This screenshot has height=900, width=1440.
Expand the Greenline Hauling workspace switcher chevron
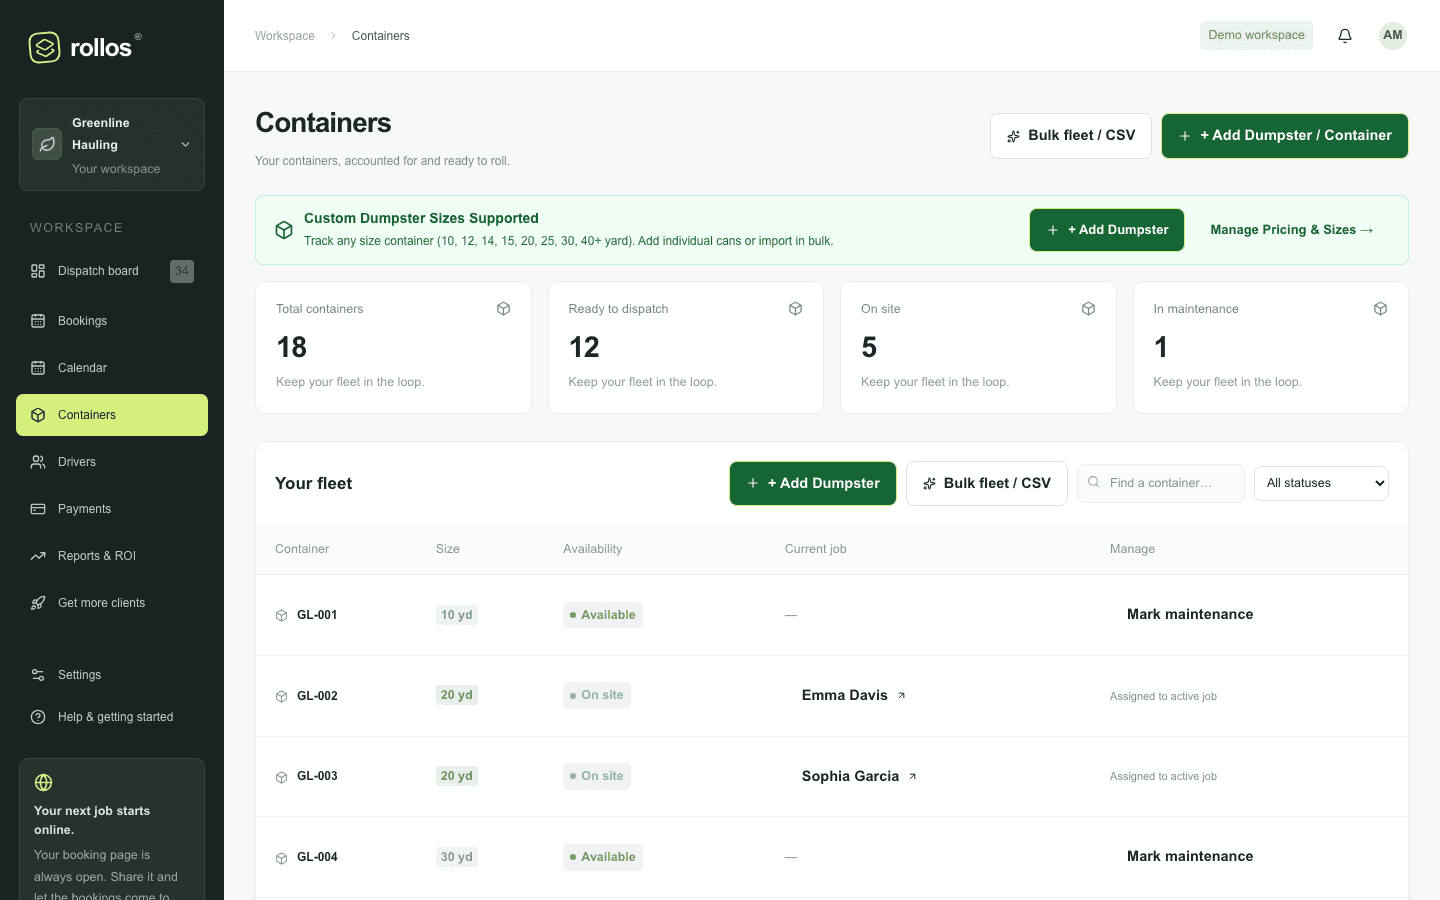pyautogui.click(x=185, y=145)
